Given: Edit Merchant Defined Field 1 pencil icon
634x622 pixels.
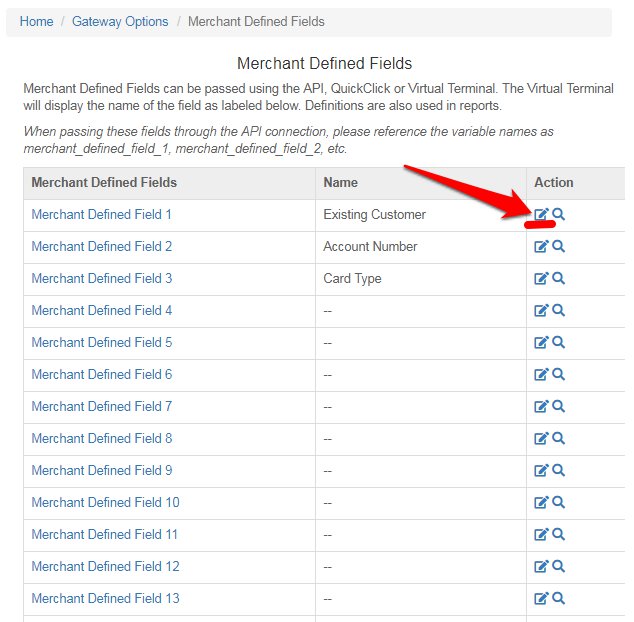Looking at the screenshot, I should pyautogui.click(x=541, y=214).
